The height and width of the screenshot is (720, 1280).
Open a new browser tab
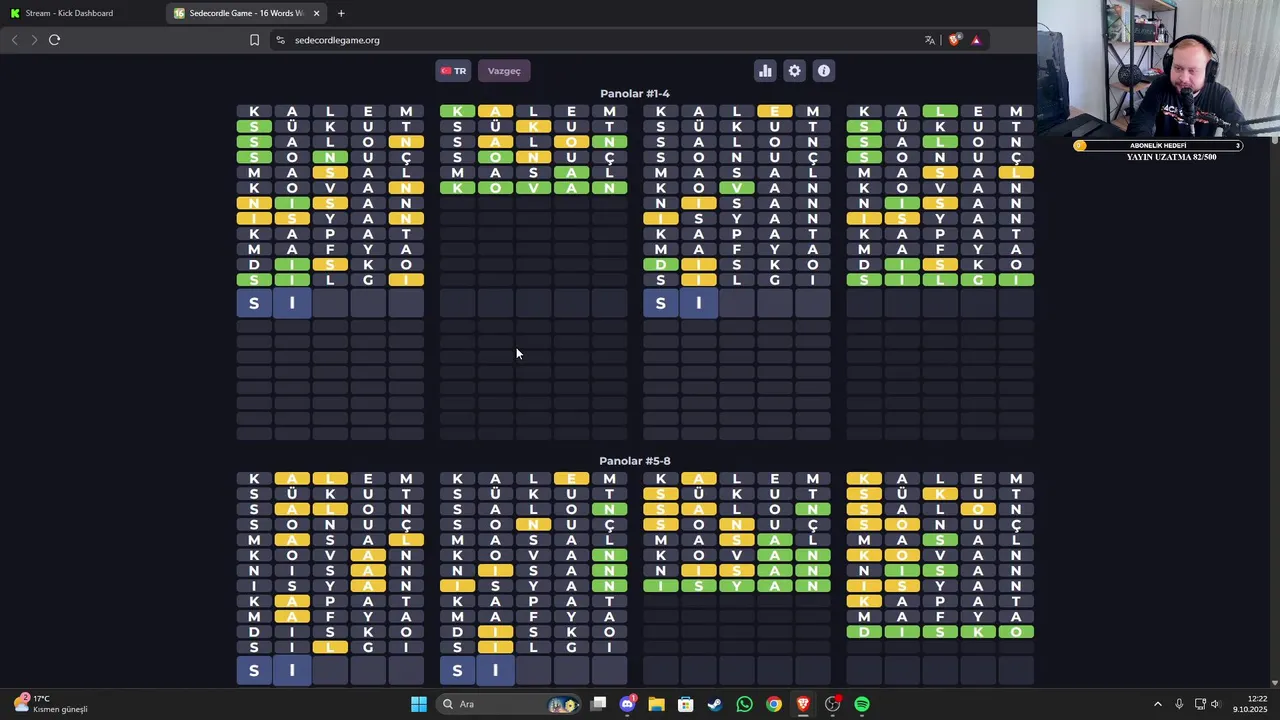341,13
